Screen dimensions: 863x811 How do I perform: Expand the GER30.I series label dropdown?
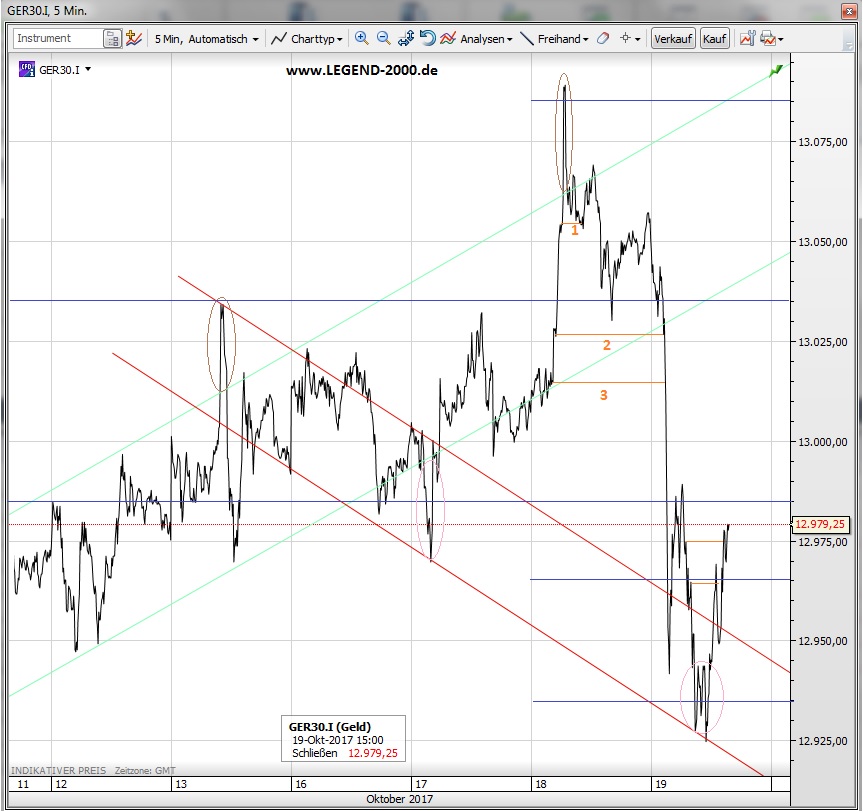(88, 70)
